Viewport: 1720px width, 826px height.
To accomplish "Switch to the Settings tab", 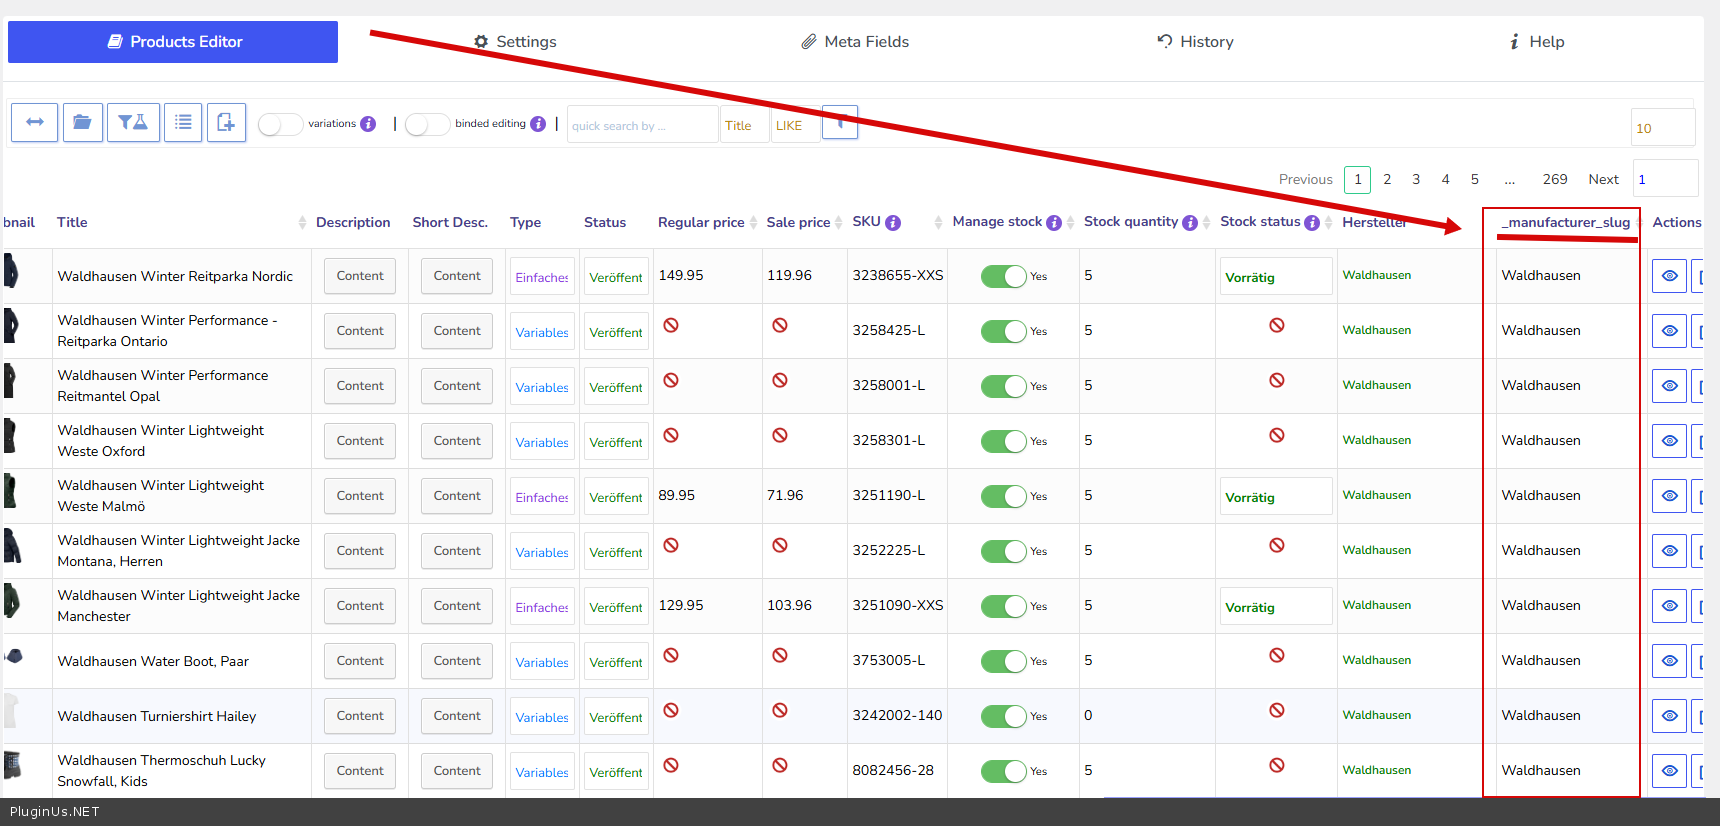I will tap(515, 42).
